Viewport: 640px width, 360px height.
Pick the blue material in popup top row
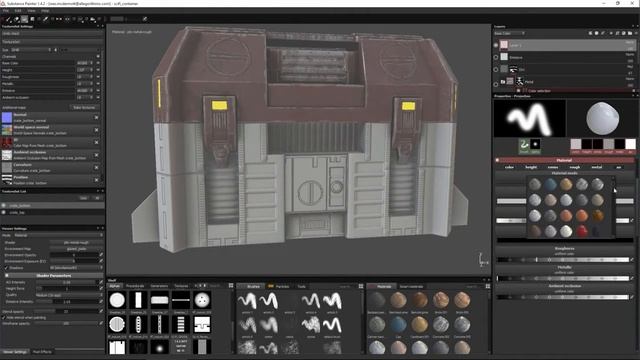(550, 184)
